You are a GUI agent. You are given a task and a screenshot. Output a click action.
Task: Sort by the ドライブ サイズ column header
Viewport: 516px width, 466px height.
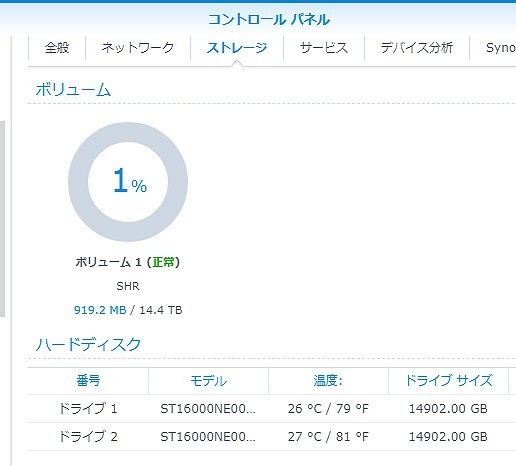448,381
